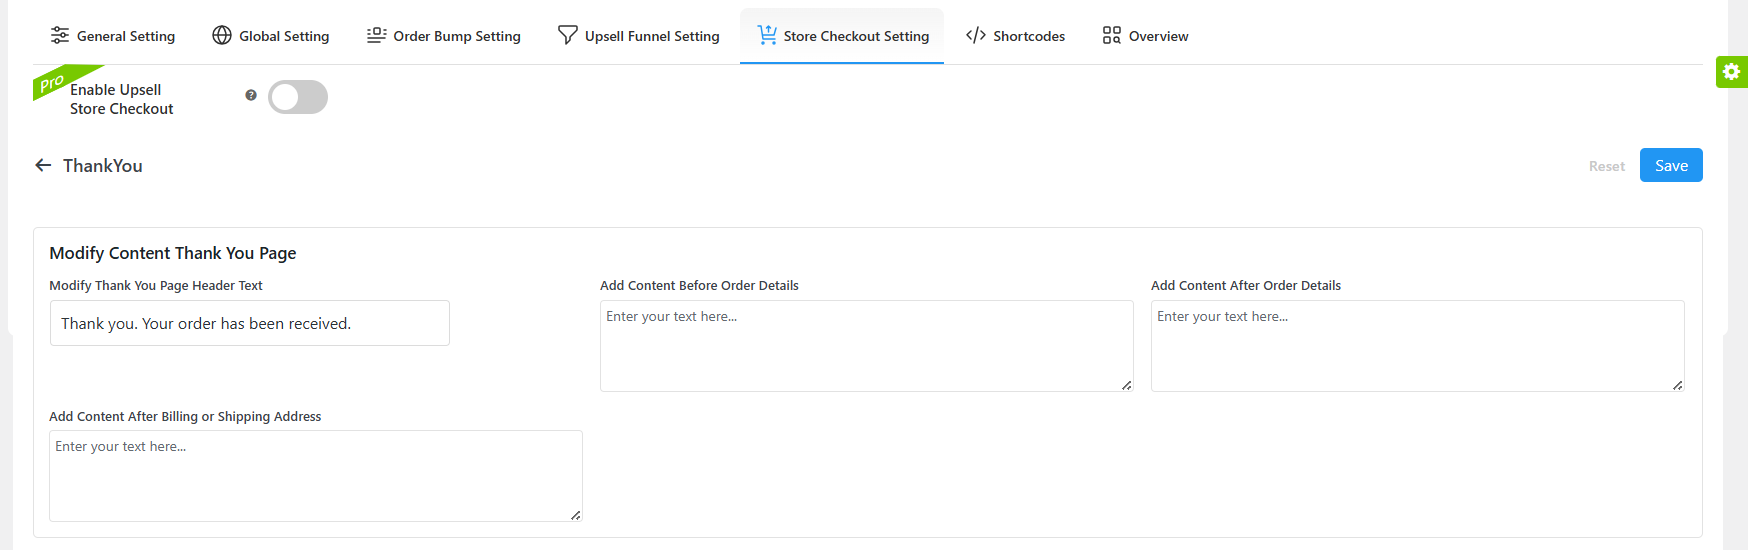Click the help question mark icon
This screenshot has height=550, width=1748.
pos(251,95)
